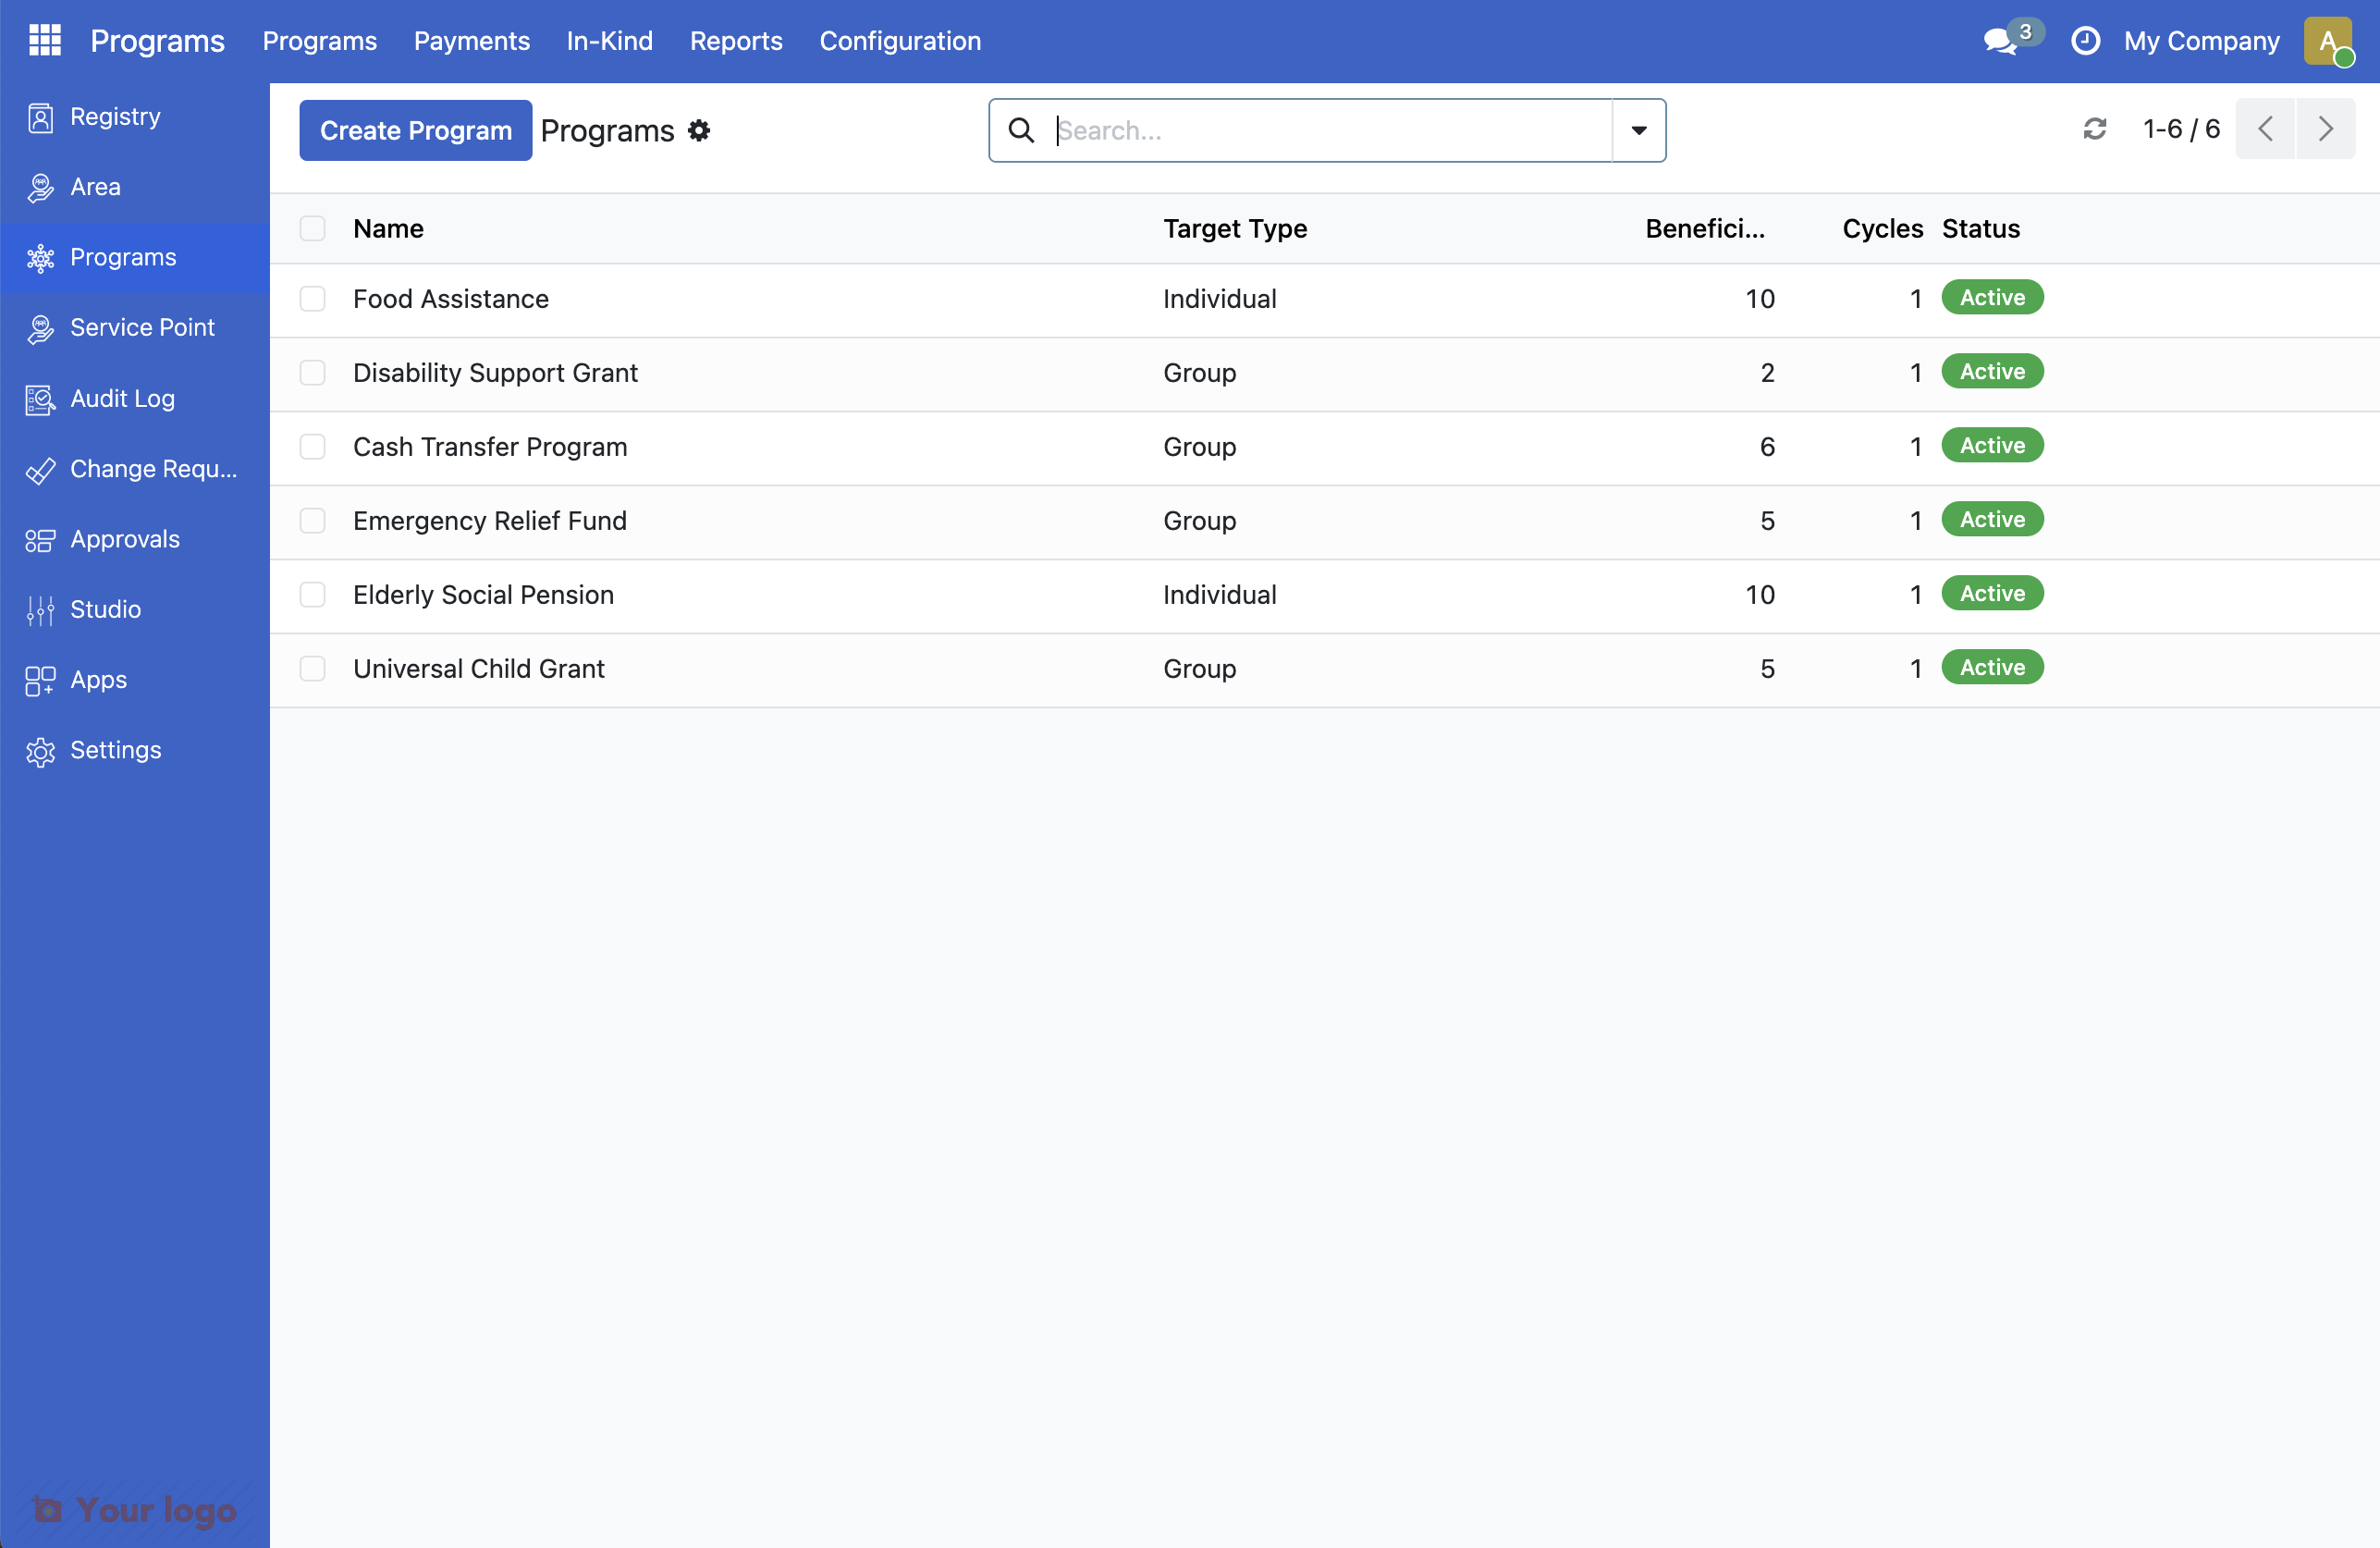Switch to the Reports menu

point(736,41)
